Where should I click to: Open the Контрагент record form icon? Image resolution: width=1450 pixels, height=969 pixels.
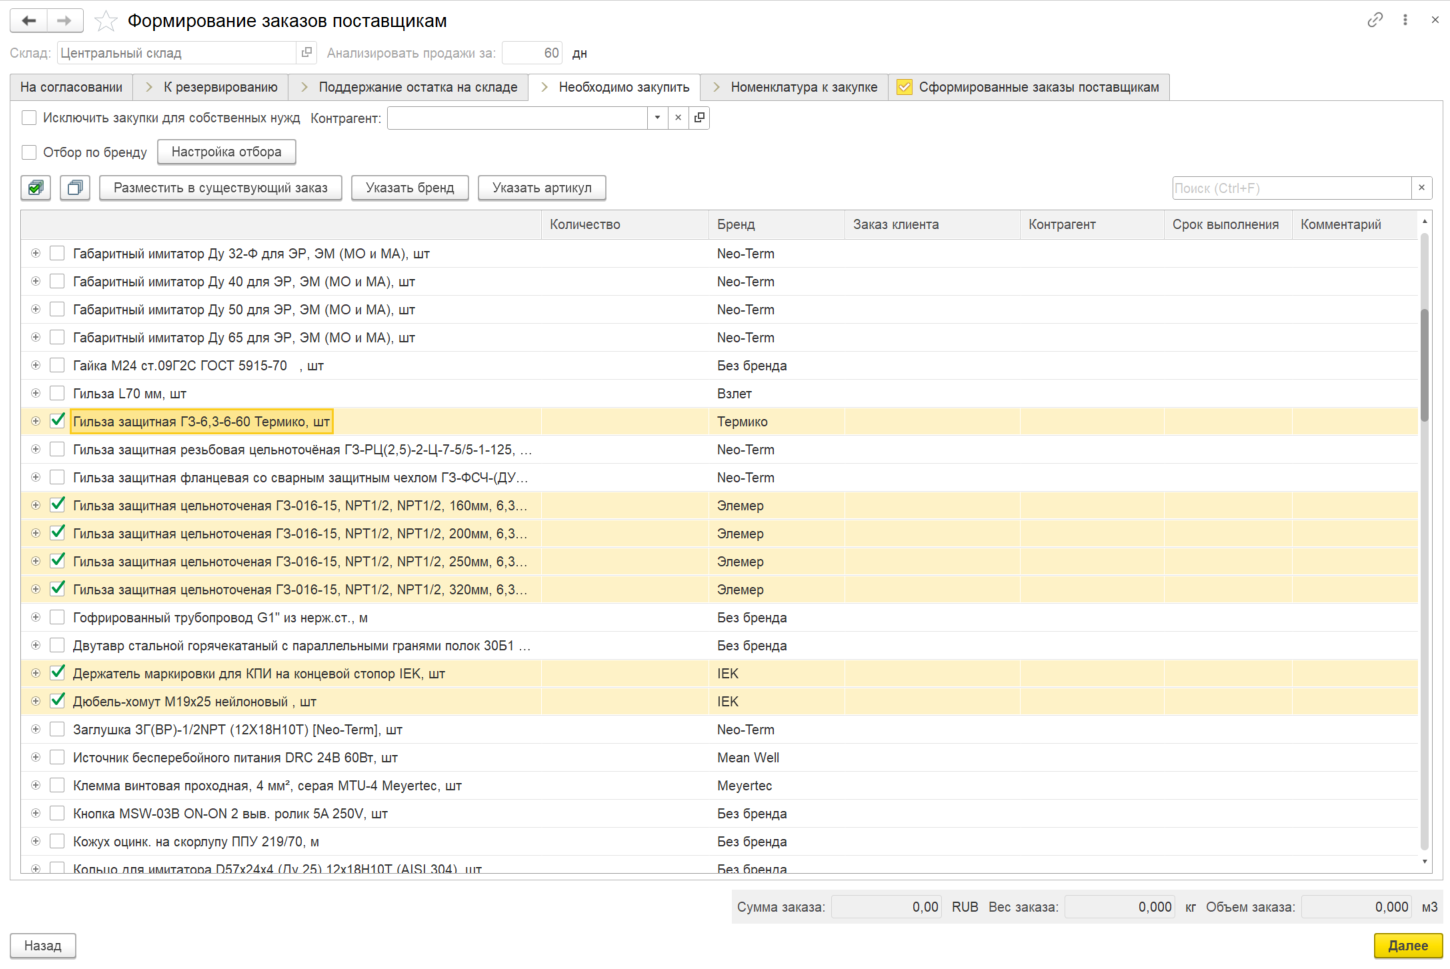click(700, 118)
